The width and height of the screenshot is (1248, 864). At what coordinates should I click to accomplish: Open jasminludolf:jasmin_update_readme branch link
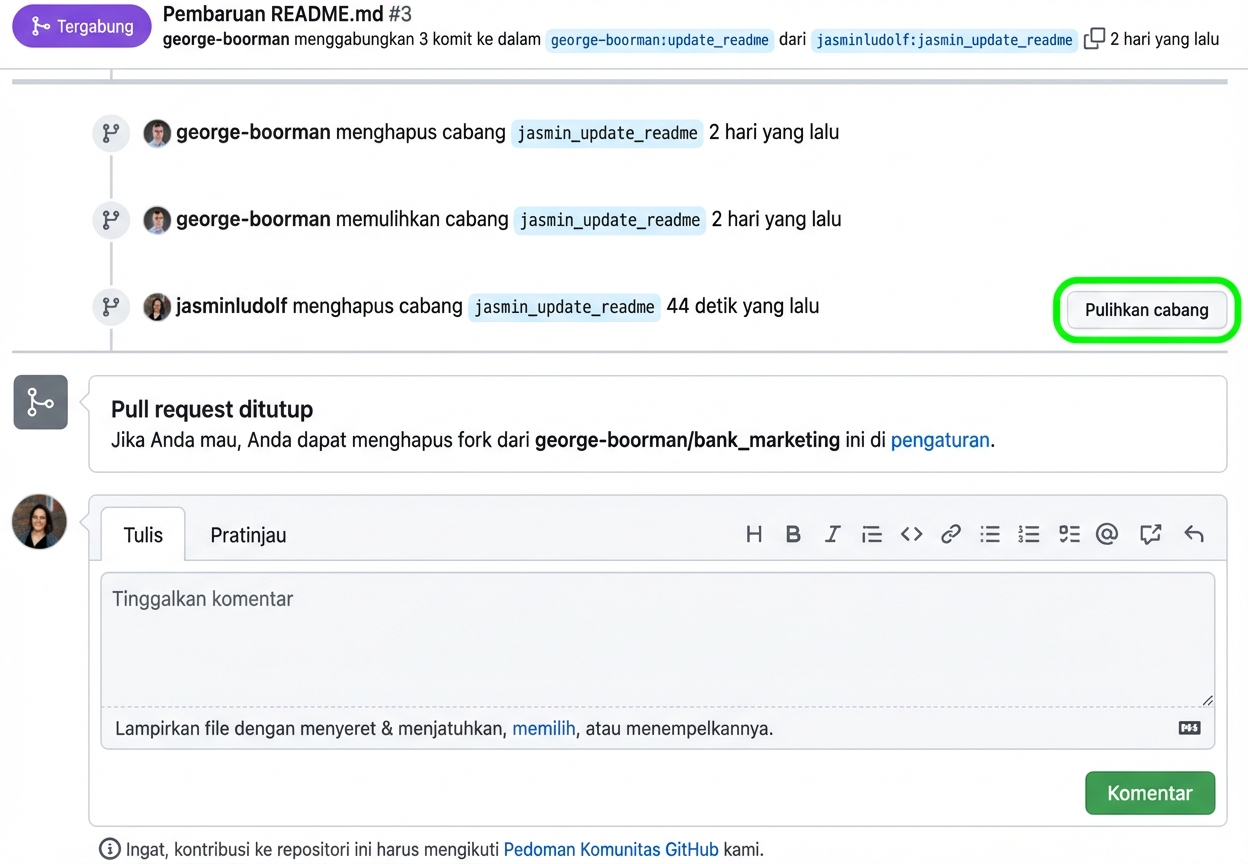pos(945,40)
